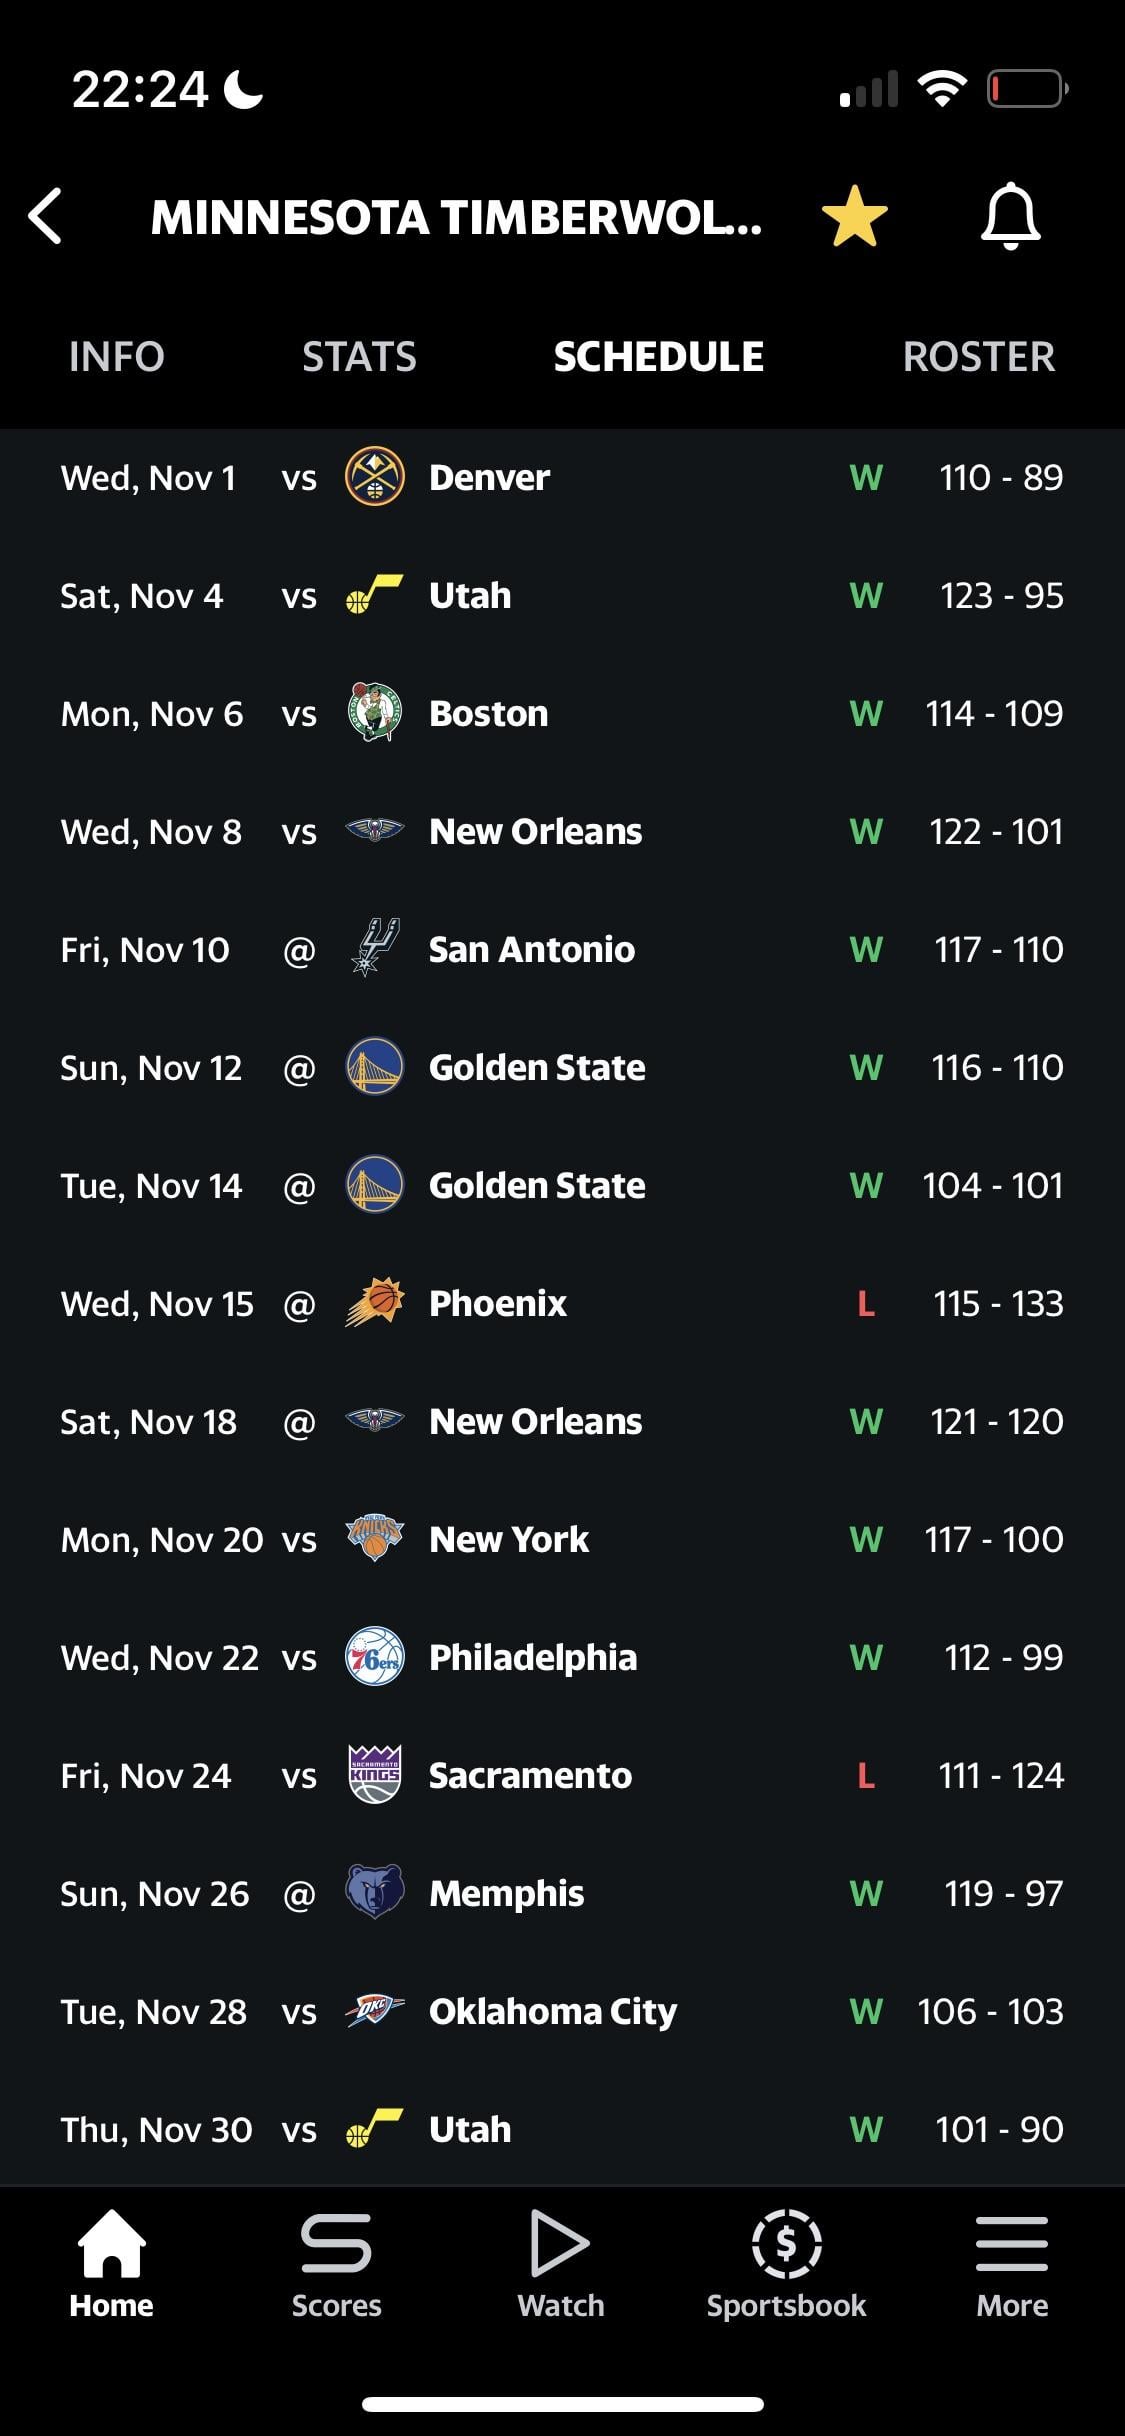
Task: Tap the Watch play icon
Action: coord(560,2264)
